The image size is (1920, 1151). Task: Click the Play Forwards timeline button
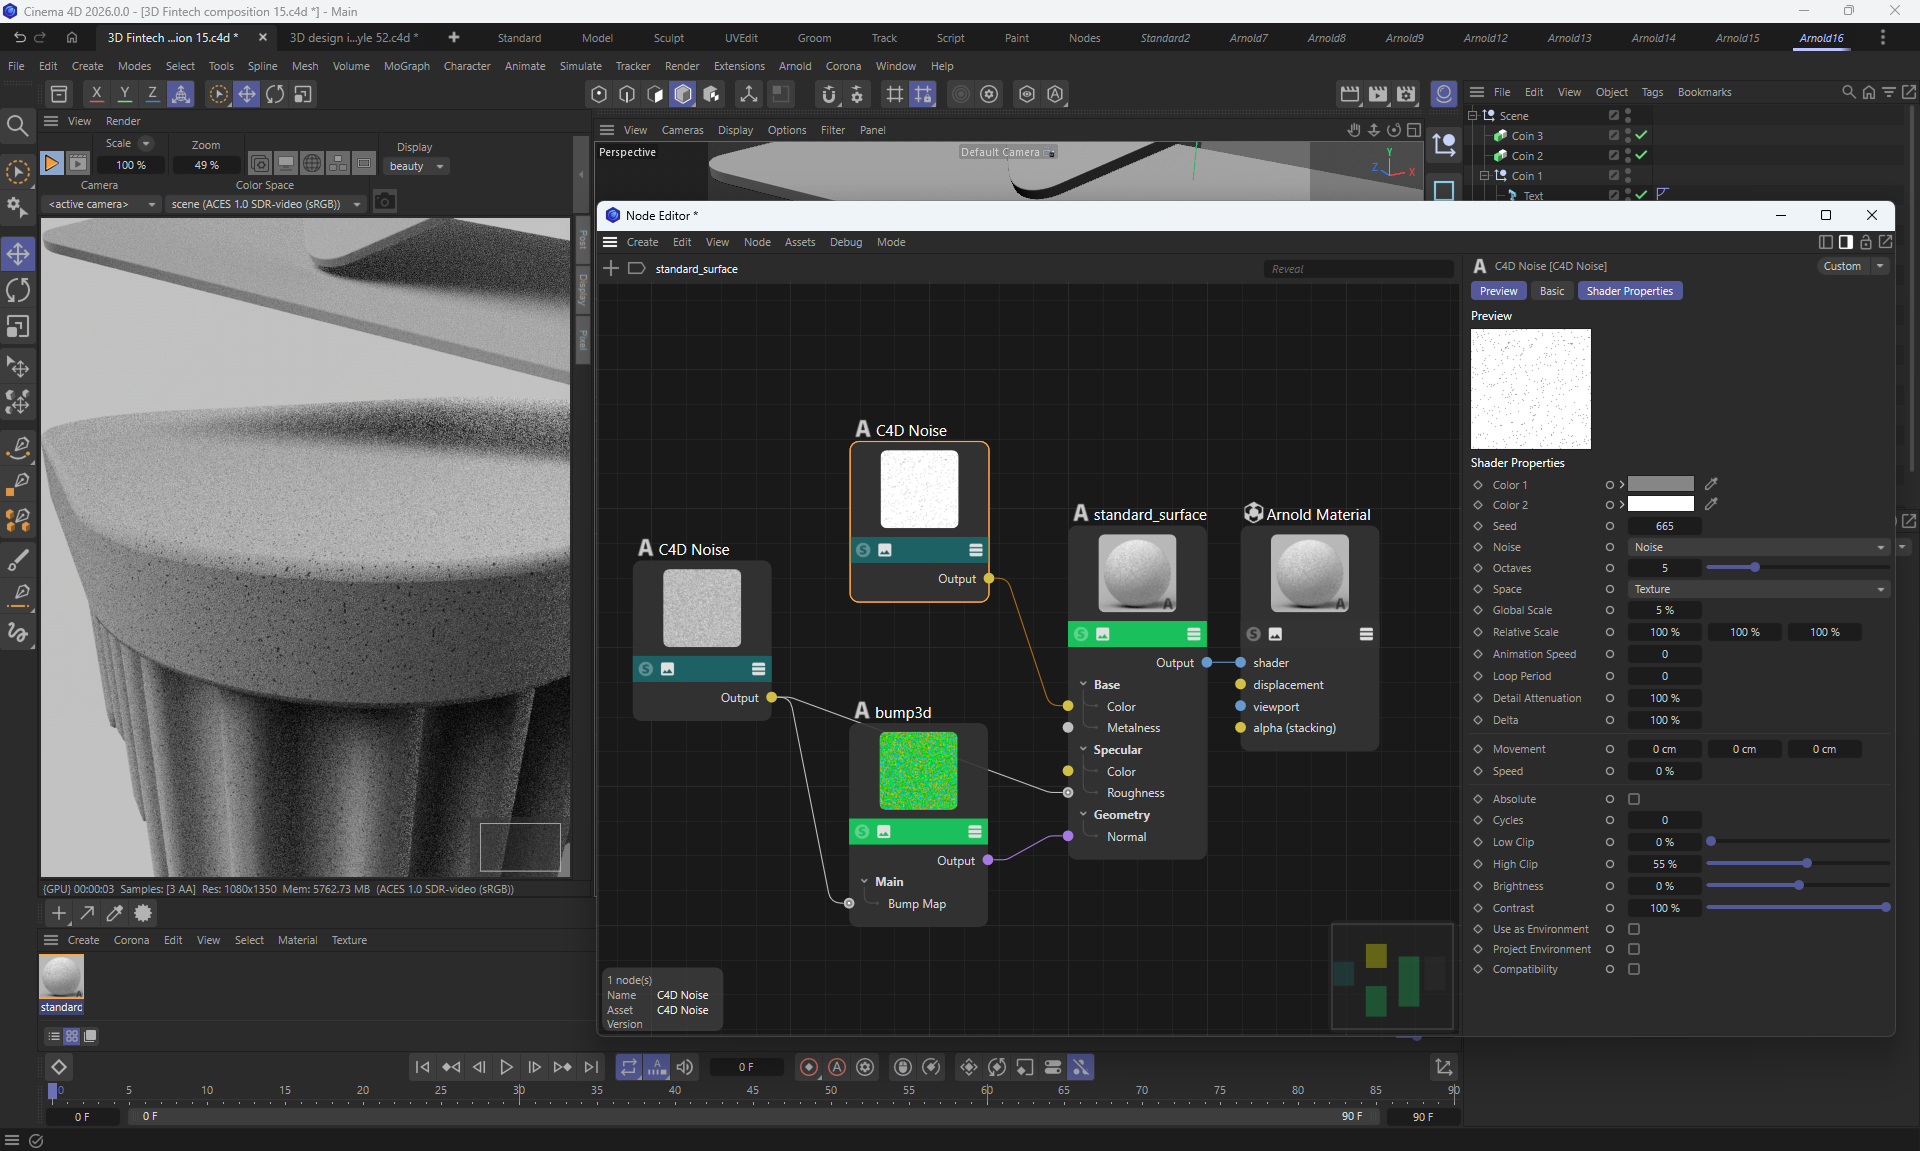[506, 1067]
